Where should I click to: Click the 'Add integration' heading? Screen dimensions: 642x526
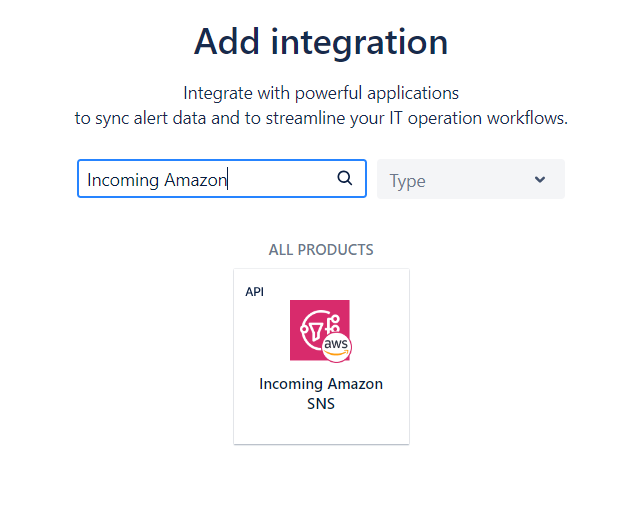pyautogui.click(x=321, y=42)
